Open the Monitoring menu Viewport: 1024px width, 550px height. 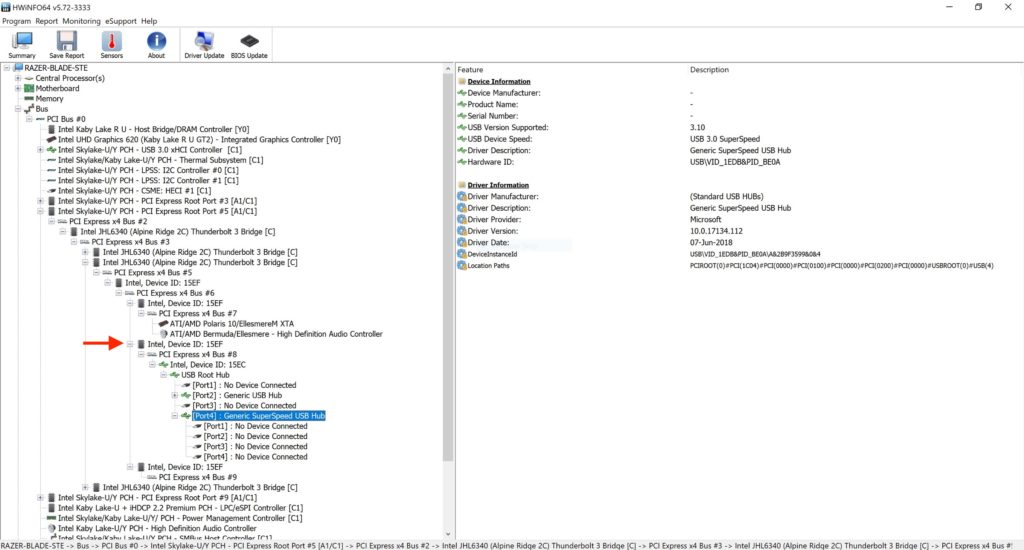click(81, 20)
